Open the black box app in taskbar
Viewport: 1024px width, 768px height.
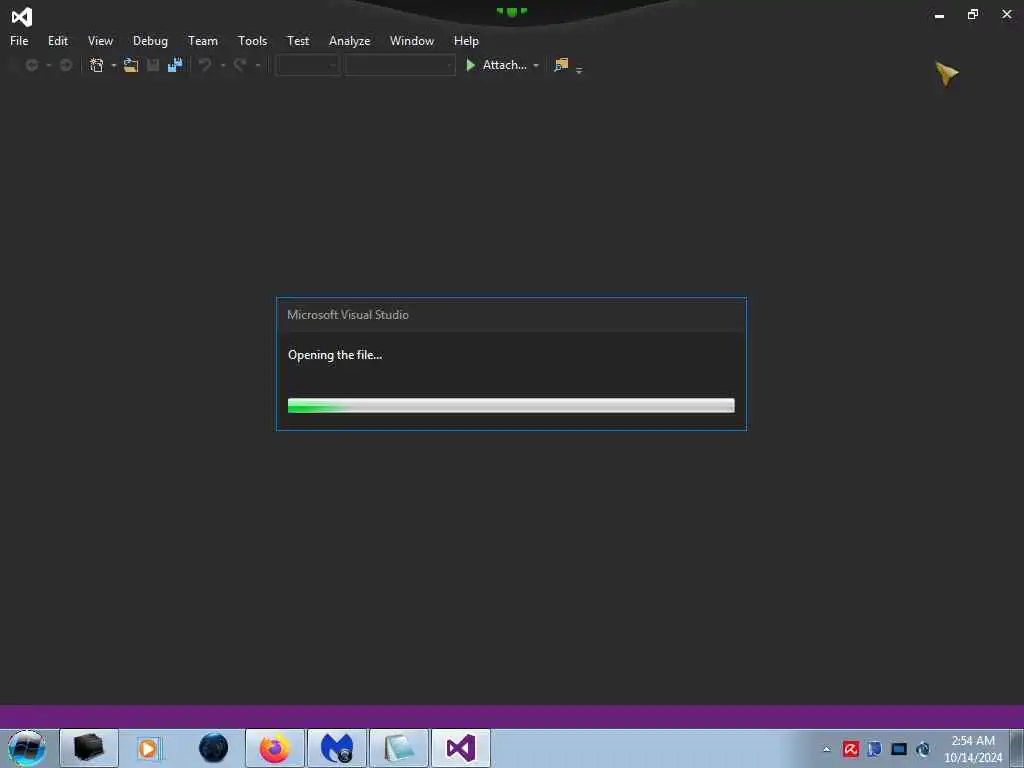coord(89,748)
